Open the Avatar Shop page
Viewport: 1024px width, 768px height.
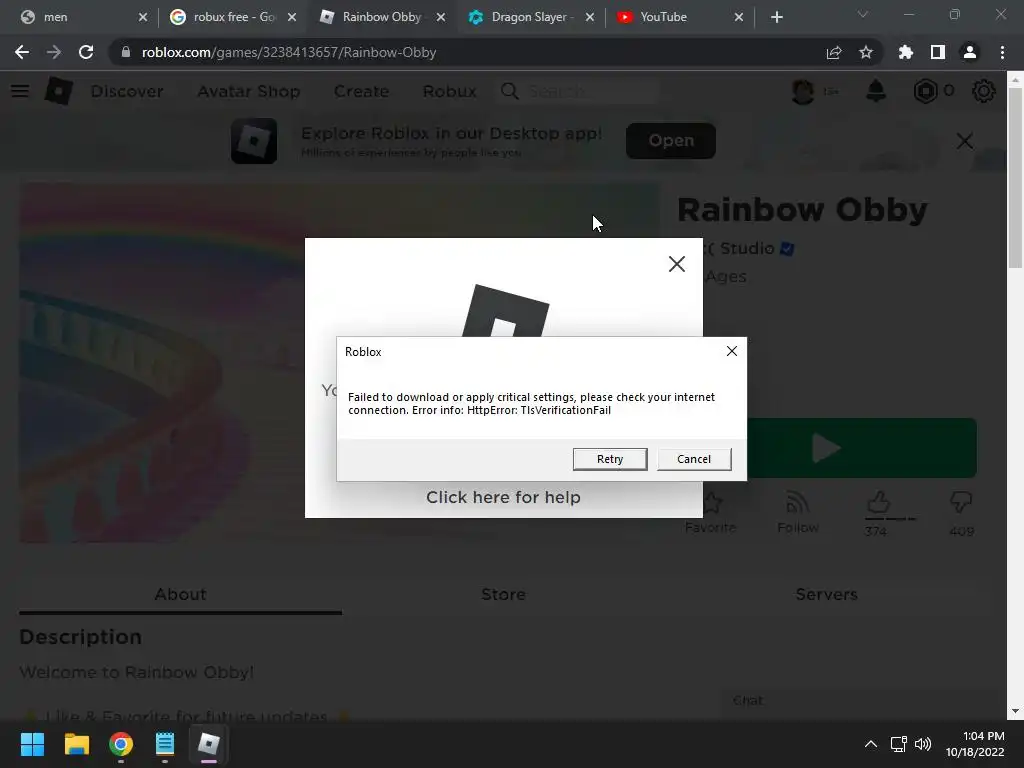(x=249, y=91)
